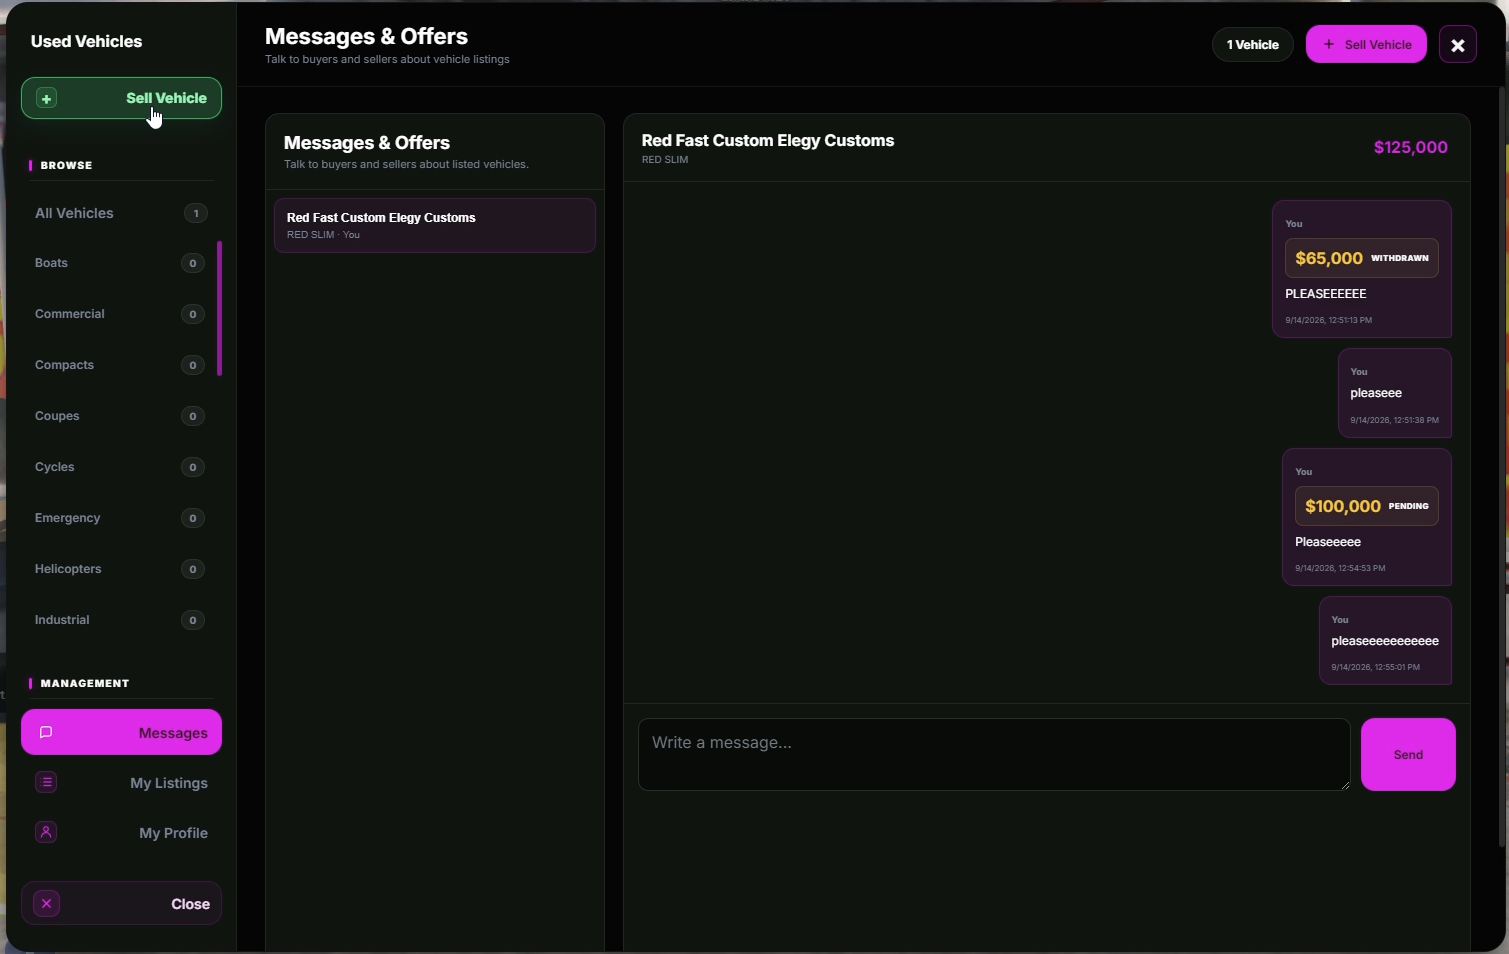This screenshot has height=954, width=1509.
Task: Click the Messages chat bubble icon
Action: click(46, 732)
